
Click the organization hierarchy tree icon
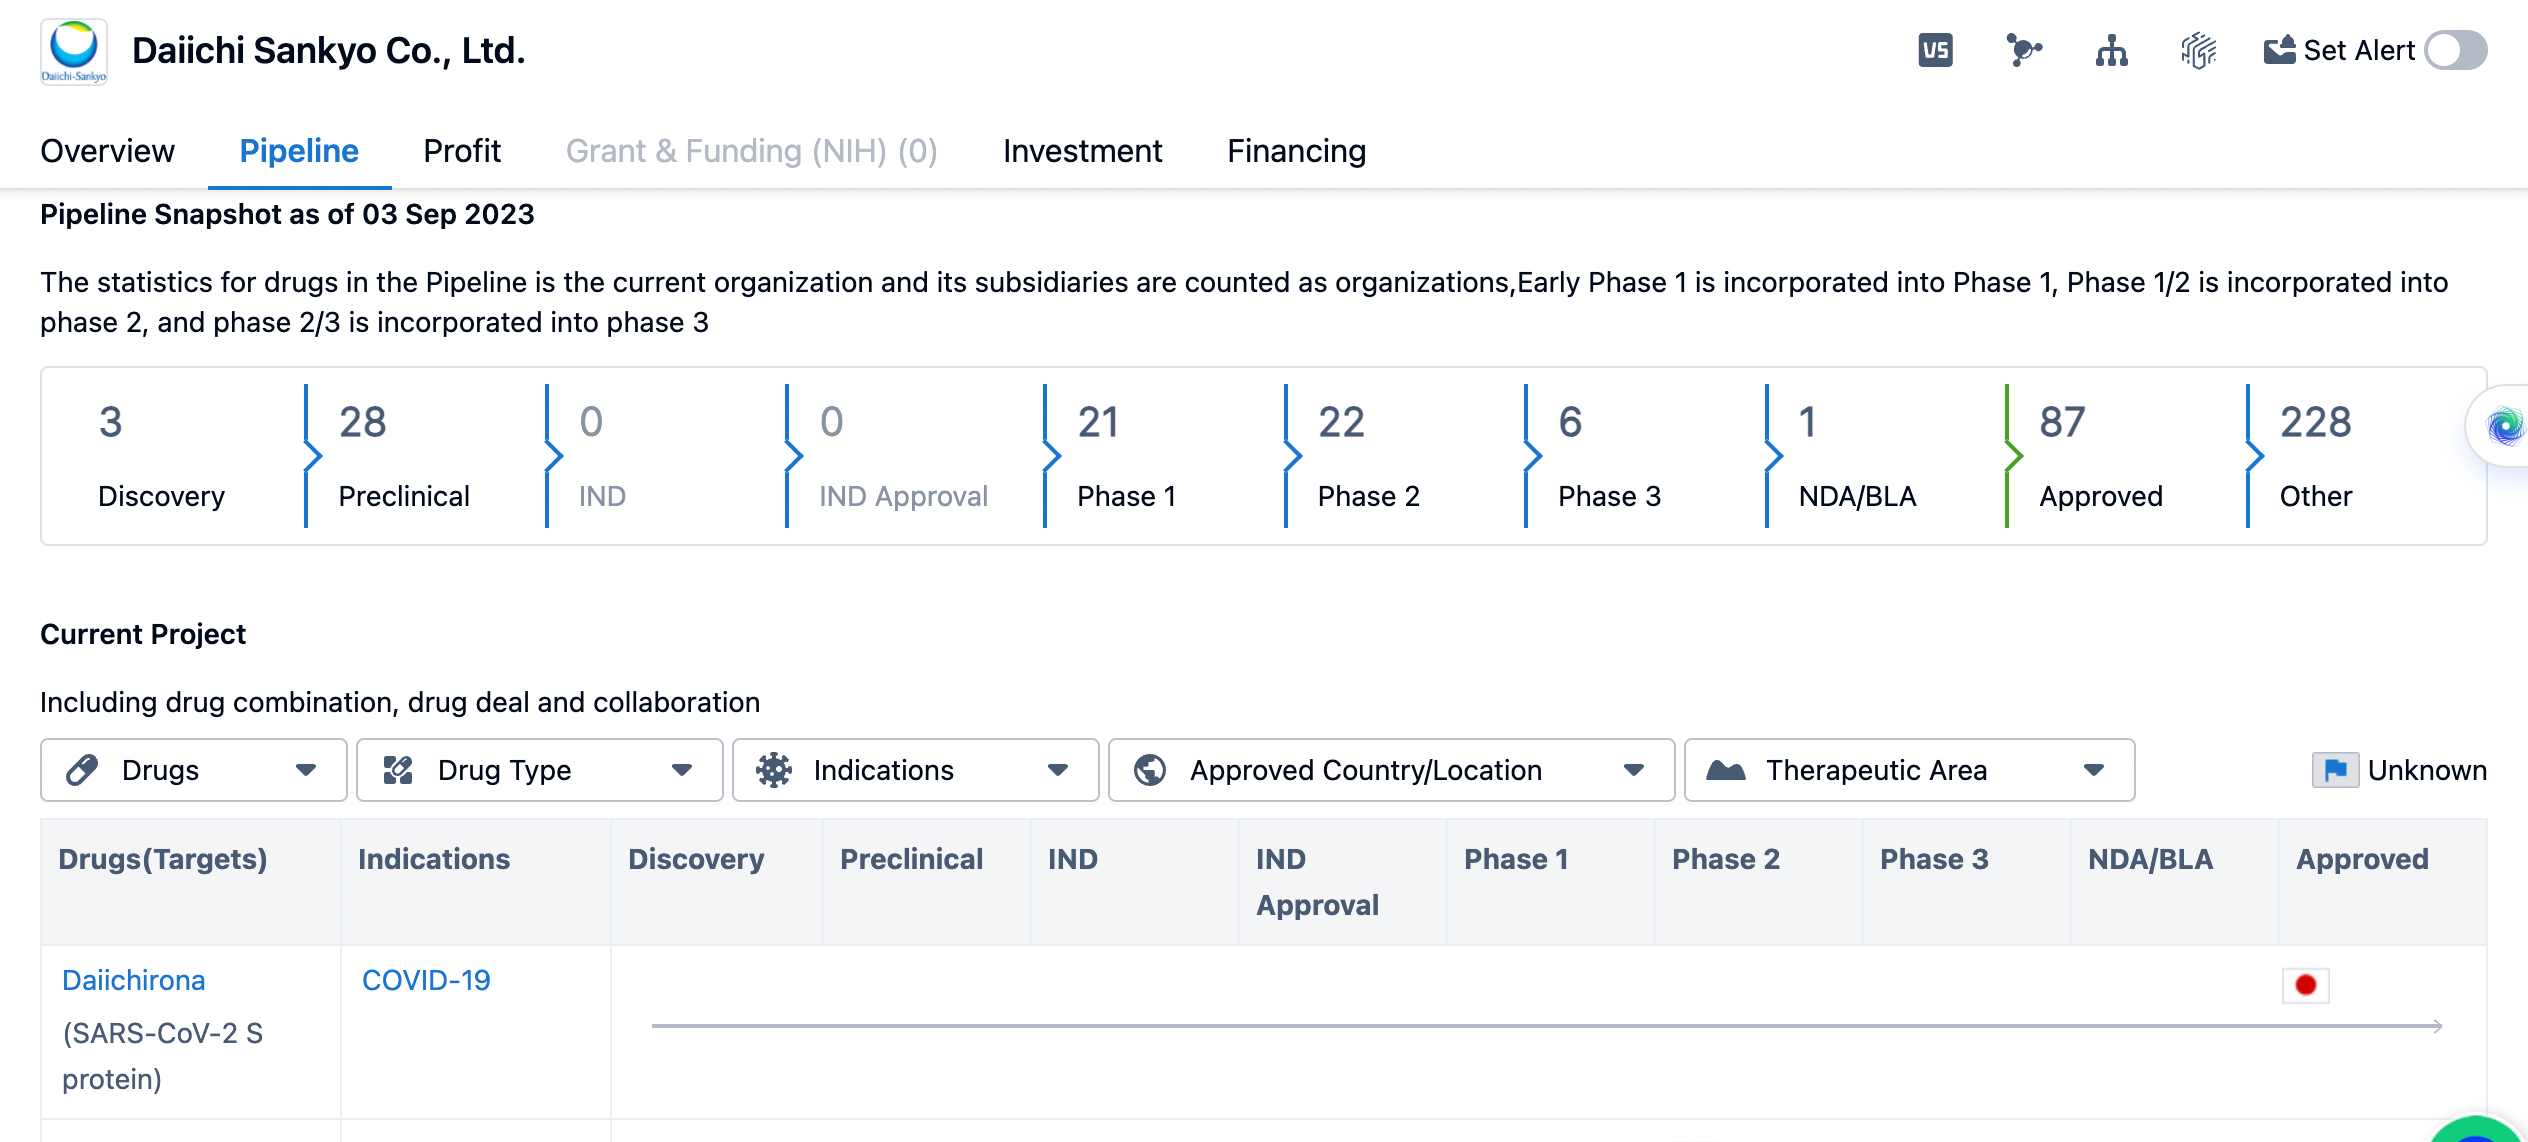2111,50
